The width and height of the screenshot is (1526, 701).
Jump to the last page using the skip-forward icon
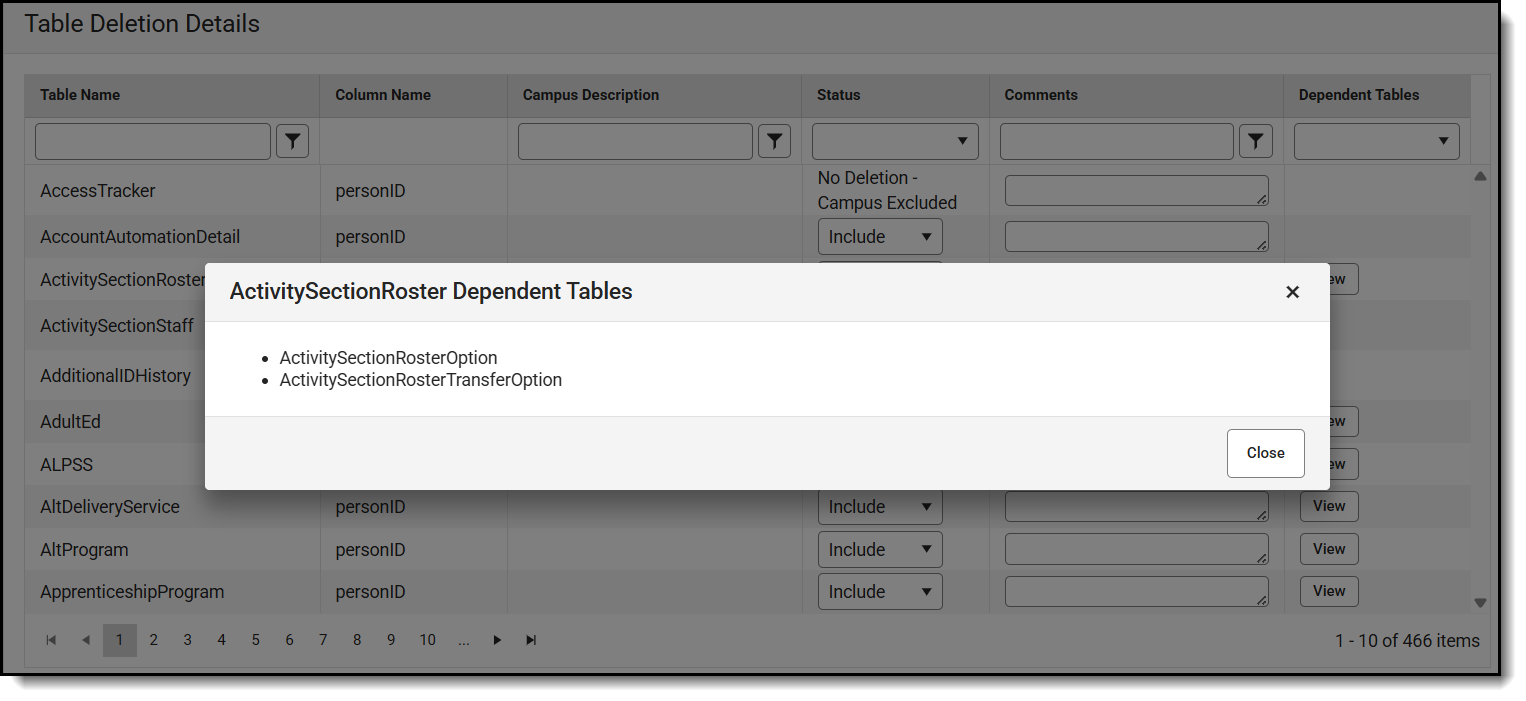[x=531, y=640]
